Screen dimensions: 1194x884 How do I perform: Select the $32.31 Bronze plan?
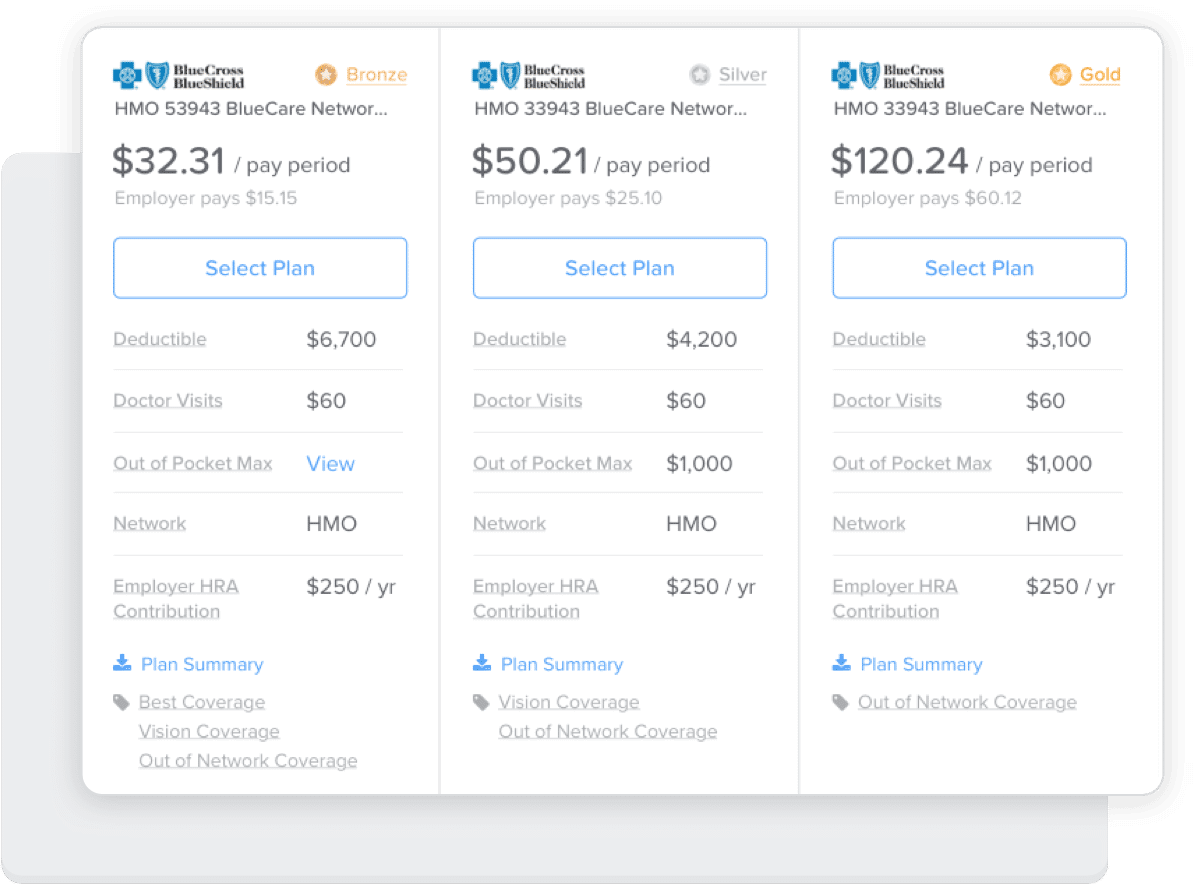coord(260,268)
